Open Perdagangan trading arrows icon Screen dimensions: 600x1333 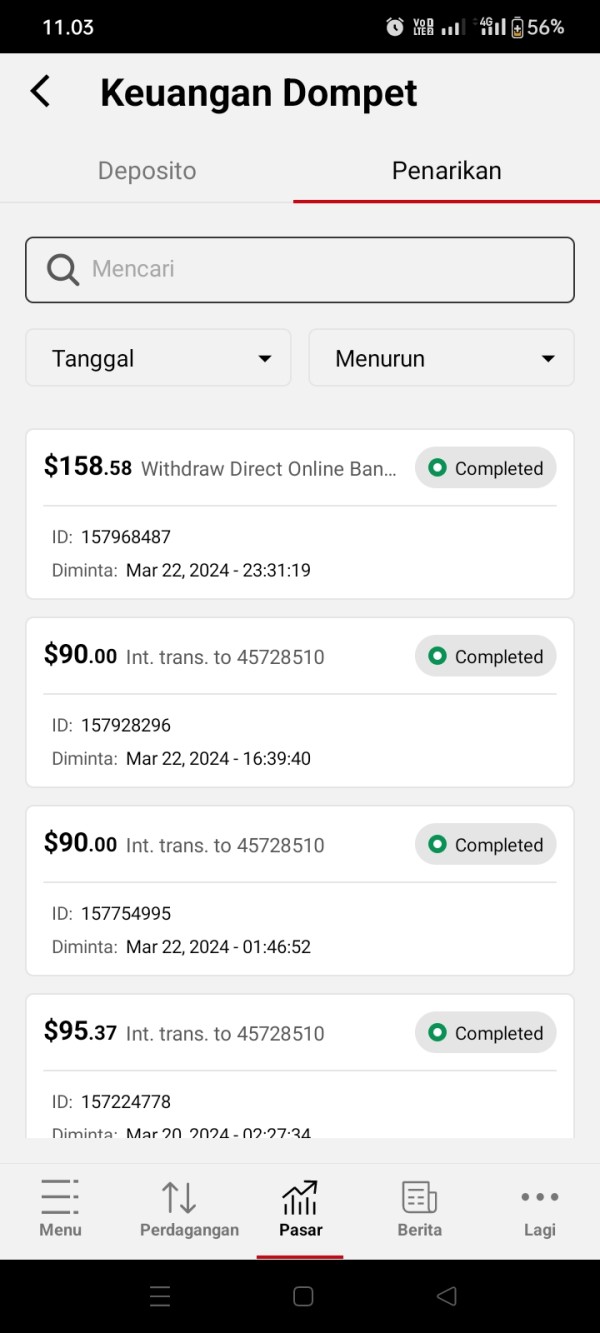pos(179,1197)
